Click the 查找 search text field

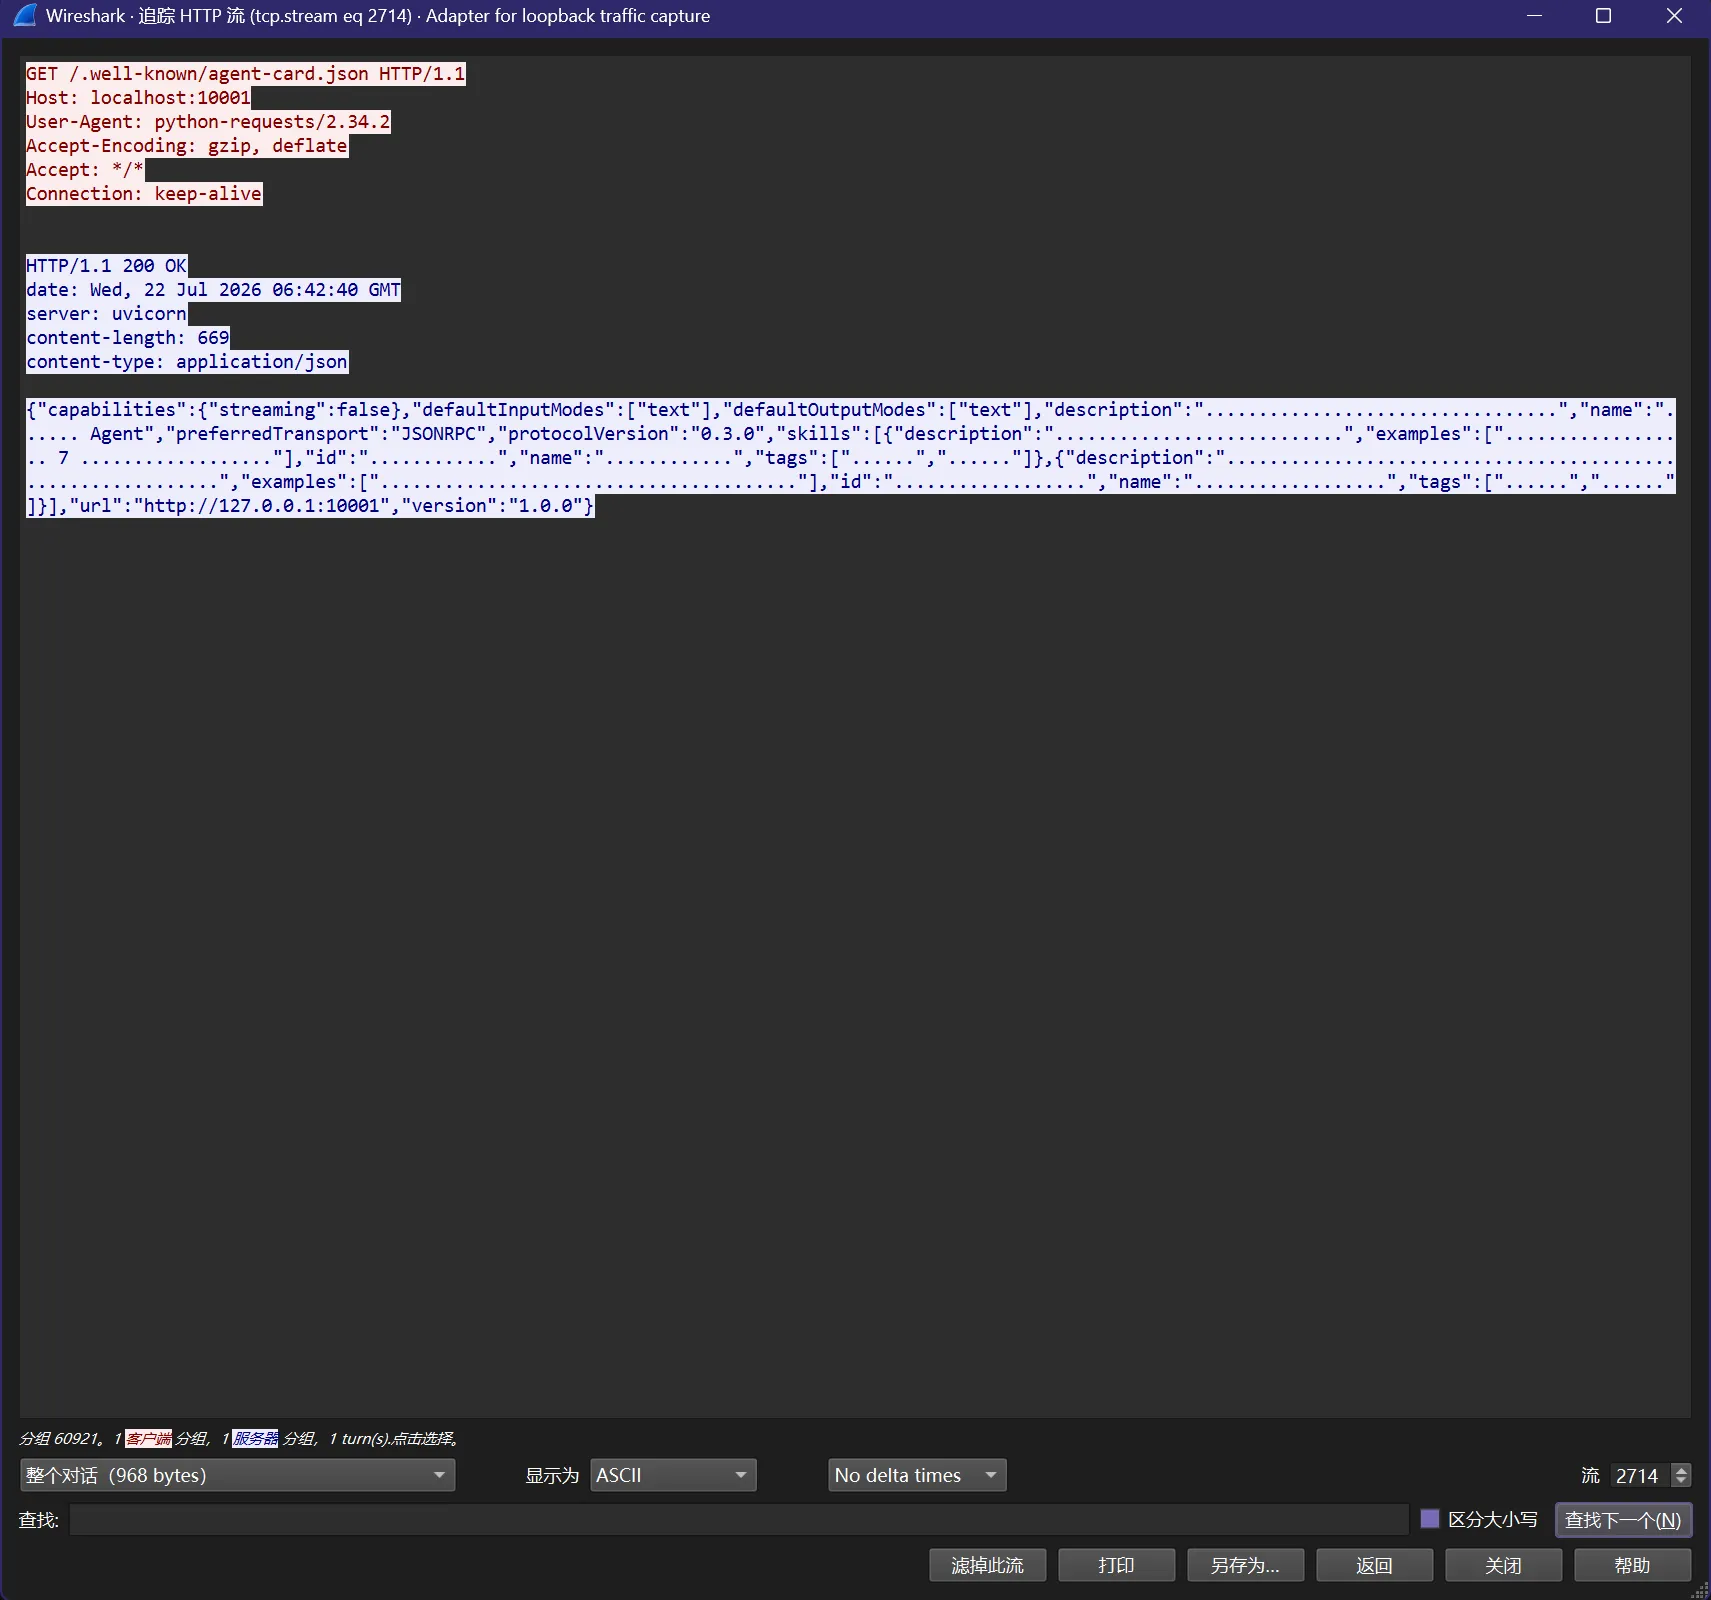click(x=739, y=1520)
